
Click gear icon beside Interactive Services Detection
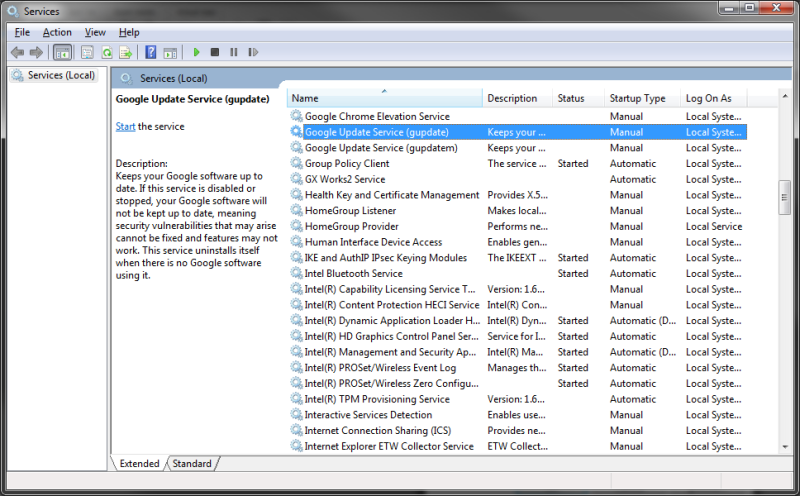[x=296, y=414]
